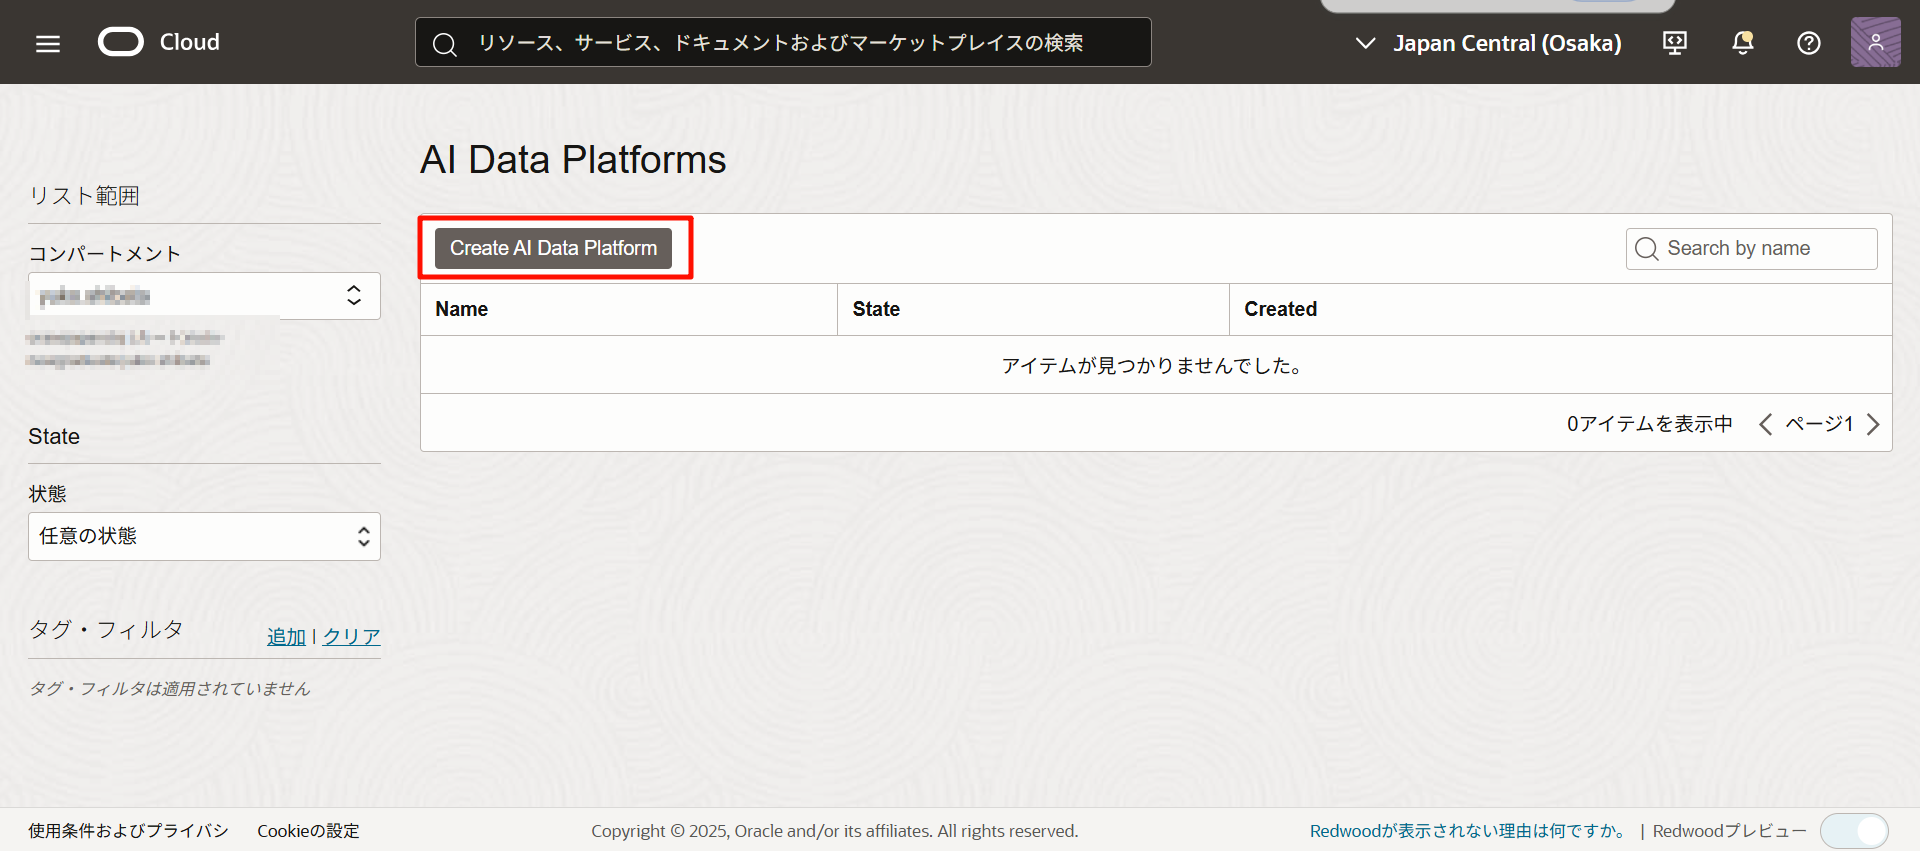The image size is (1920, 851).
Task: Open 使用条件およびプライバシ link
Action: (x=128, y=830)
